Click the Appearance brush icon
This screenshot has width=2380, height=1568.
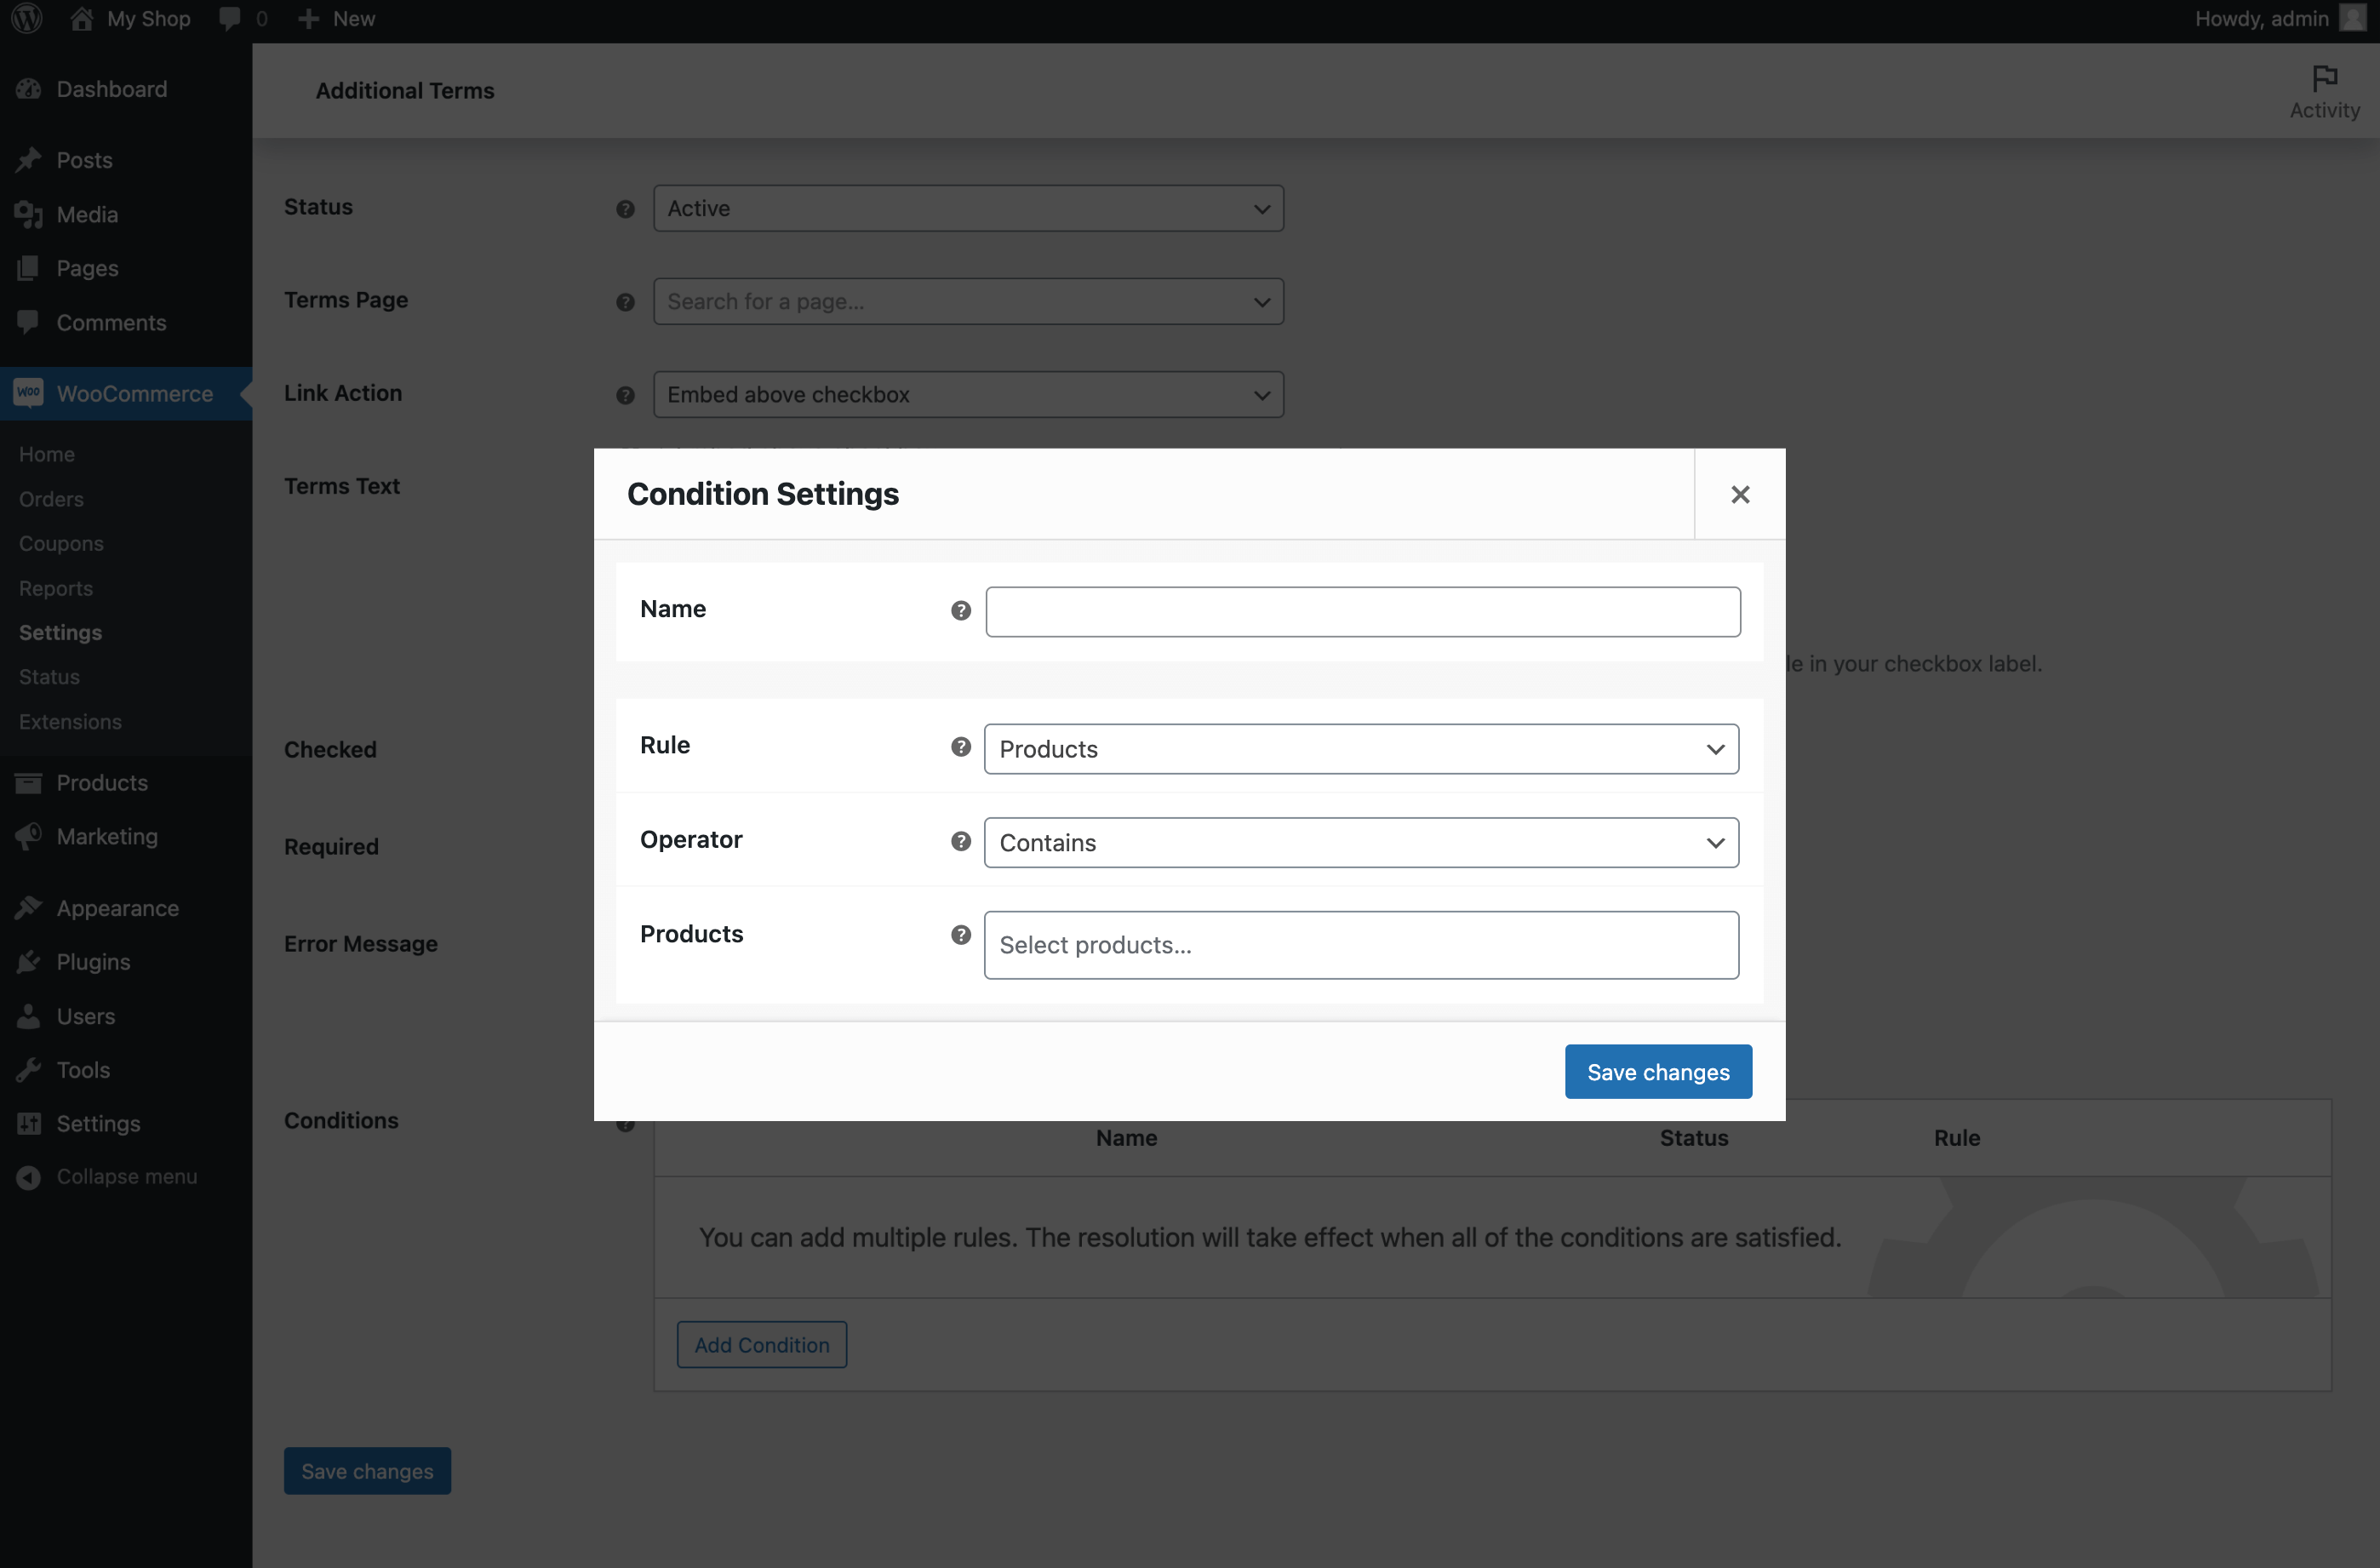pyautogui.click(x=30, y=907)
